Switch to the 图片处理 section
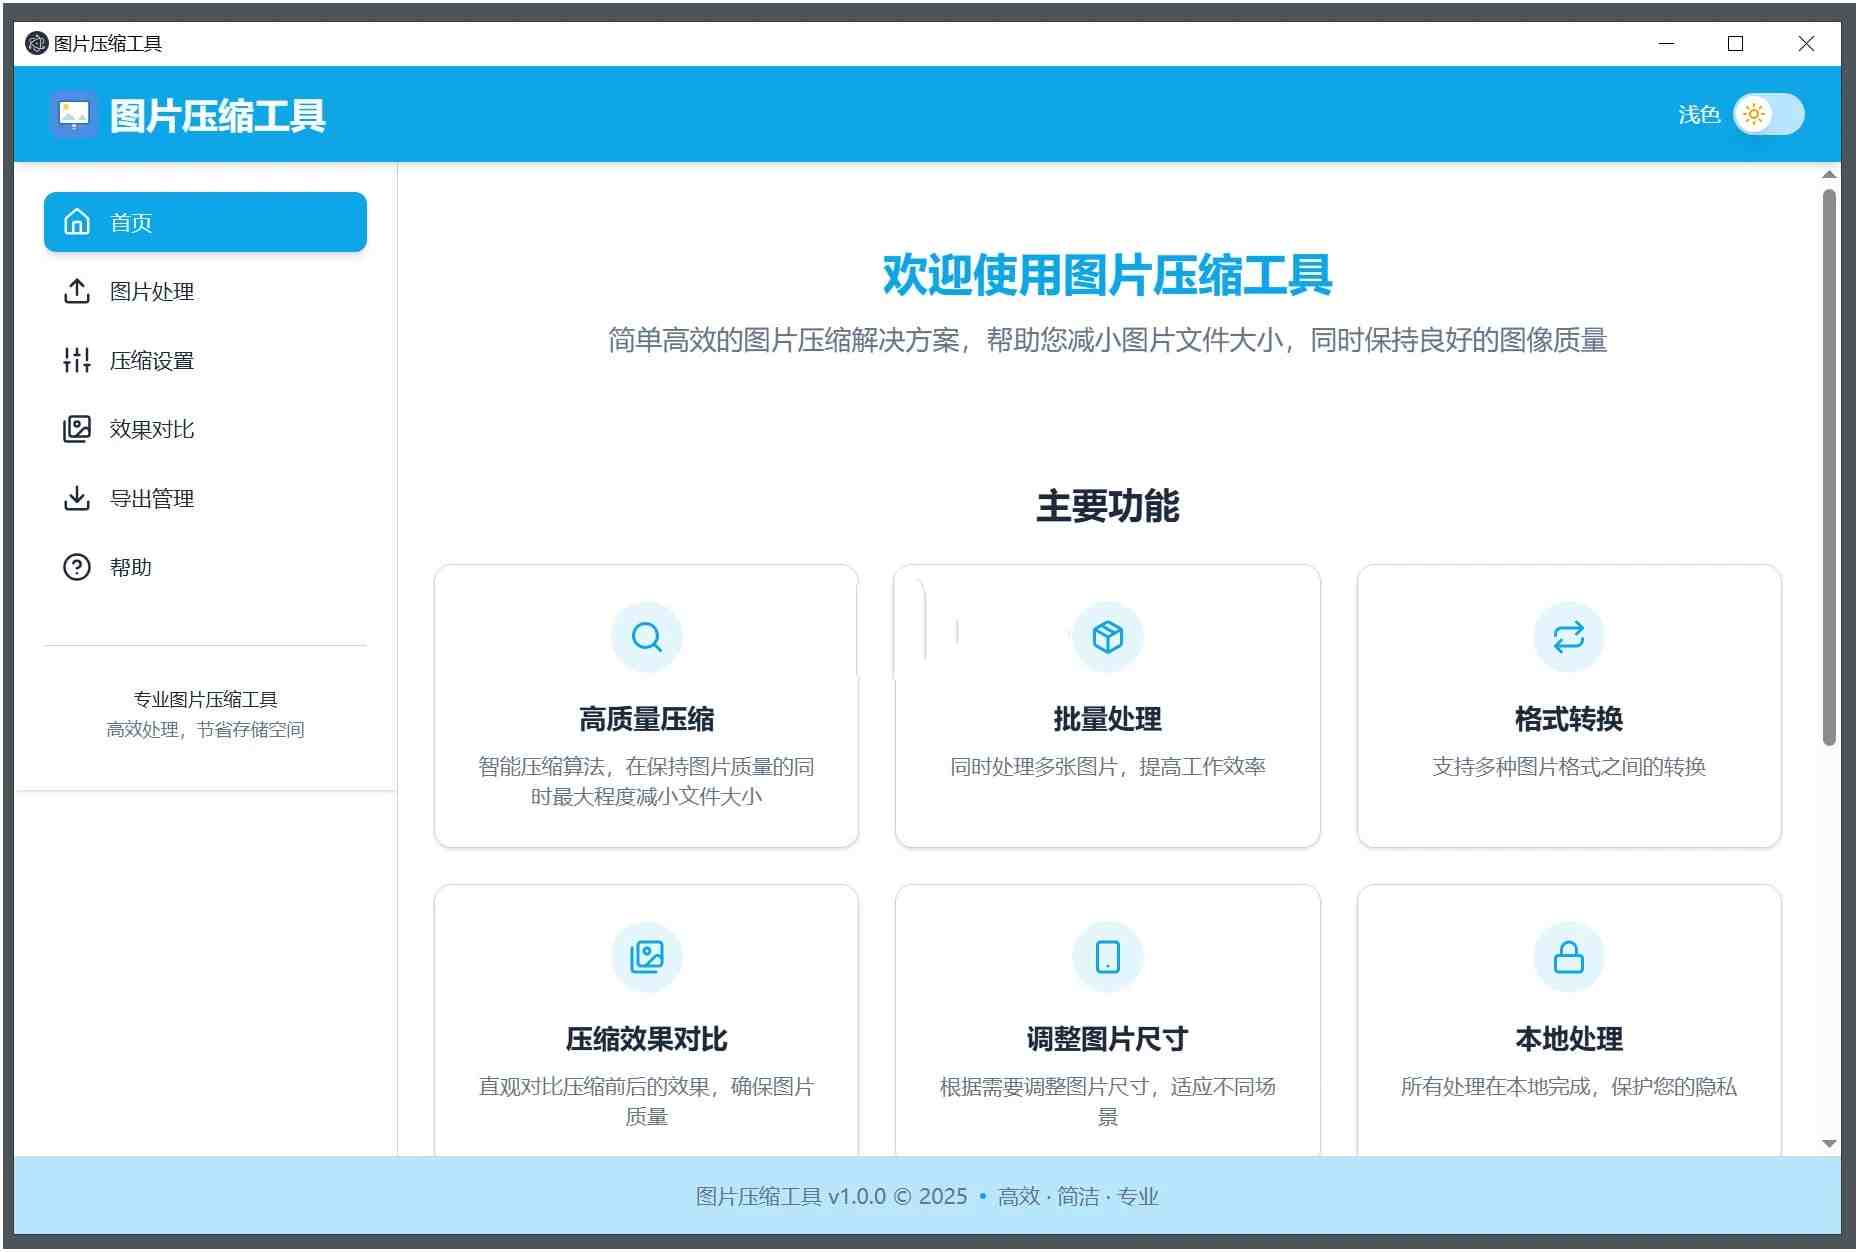 click(152, 291)
